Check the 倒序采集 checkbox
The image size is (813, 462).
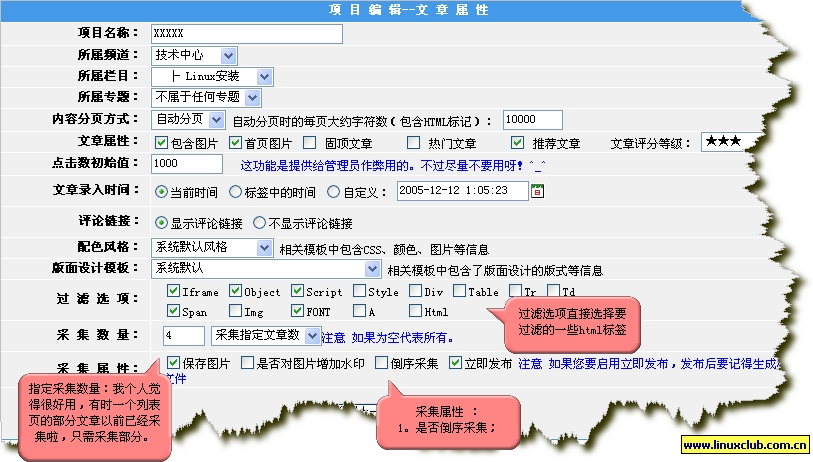[381, 362]
